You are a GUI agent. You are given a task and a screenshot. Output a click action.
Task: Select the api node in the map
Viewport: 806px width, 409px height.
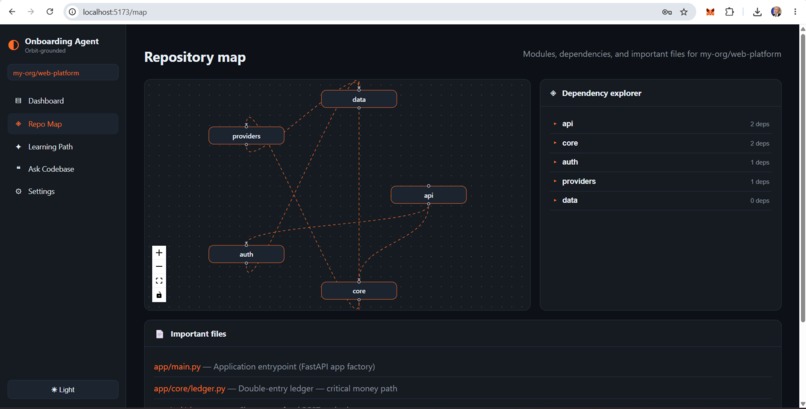(x=429, y=195)
